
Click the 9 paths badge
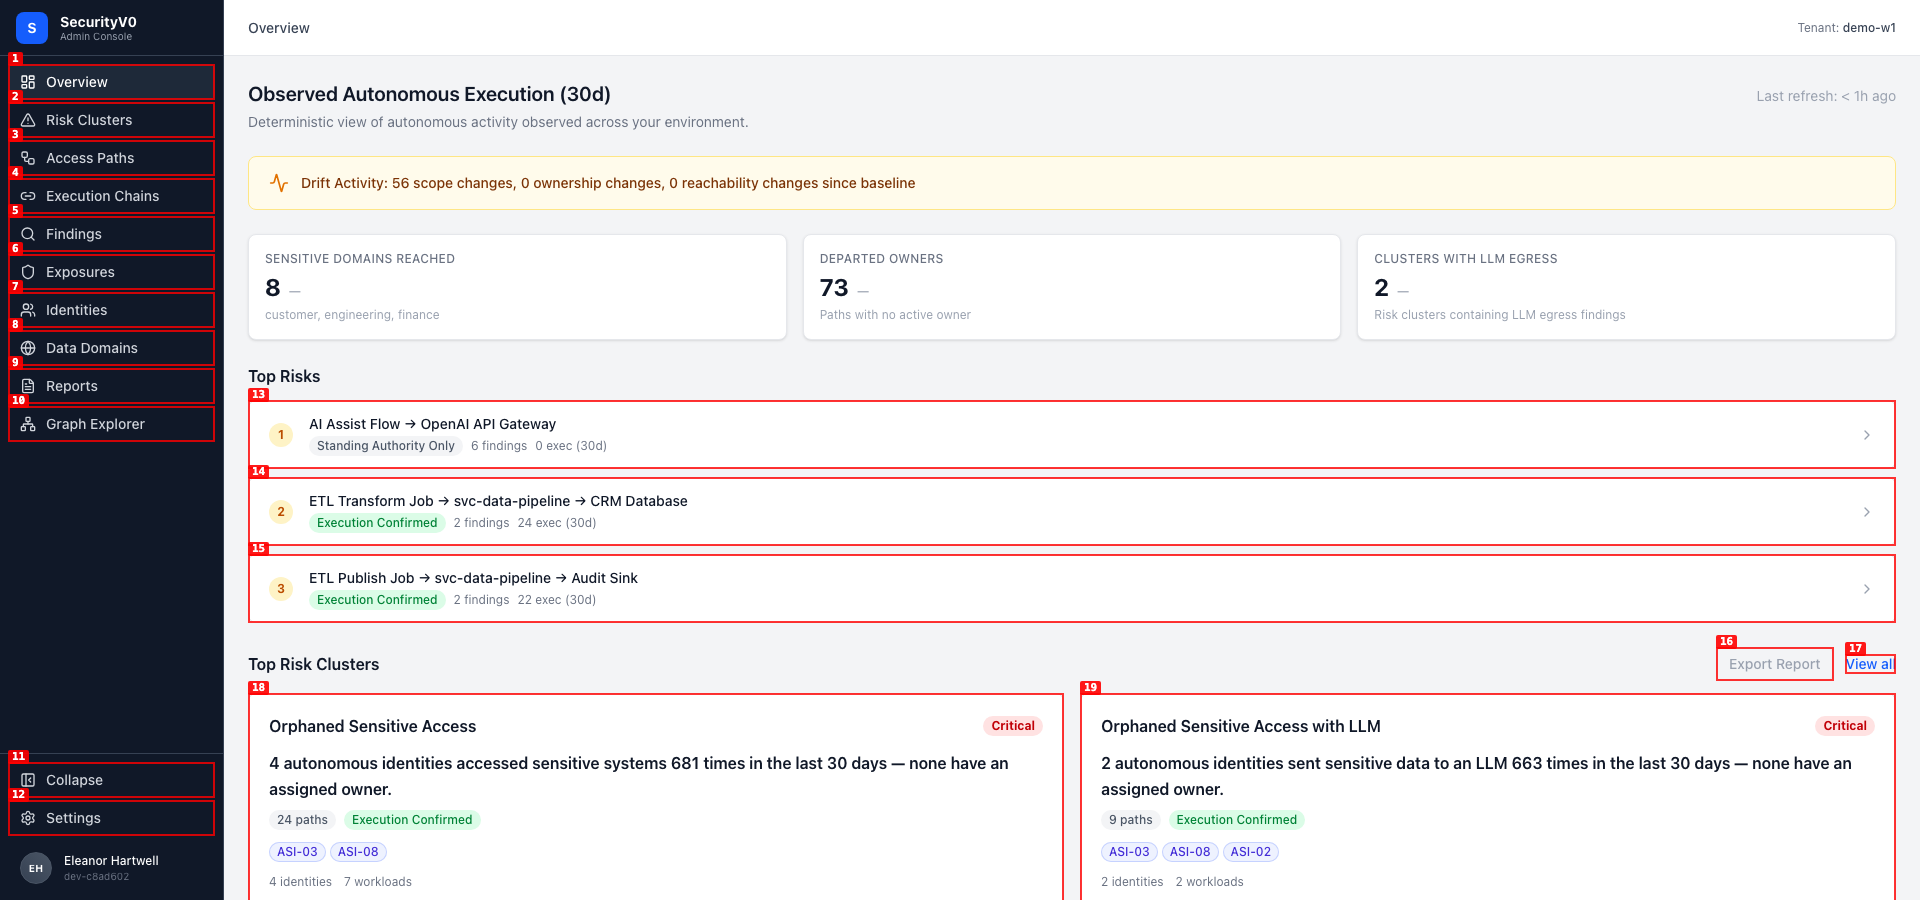1131,820
